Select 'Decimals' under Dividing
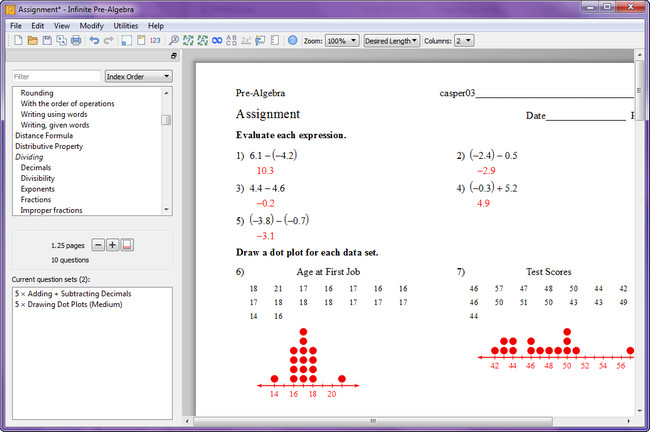 coord(36,167)
